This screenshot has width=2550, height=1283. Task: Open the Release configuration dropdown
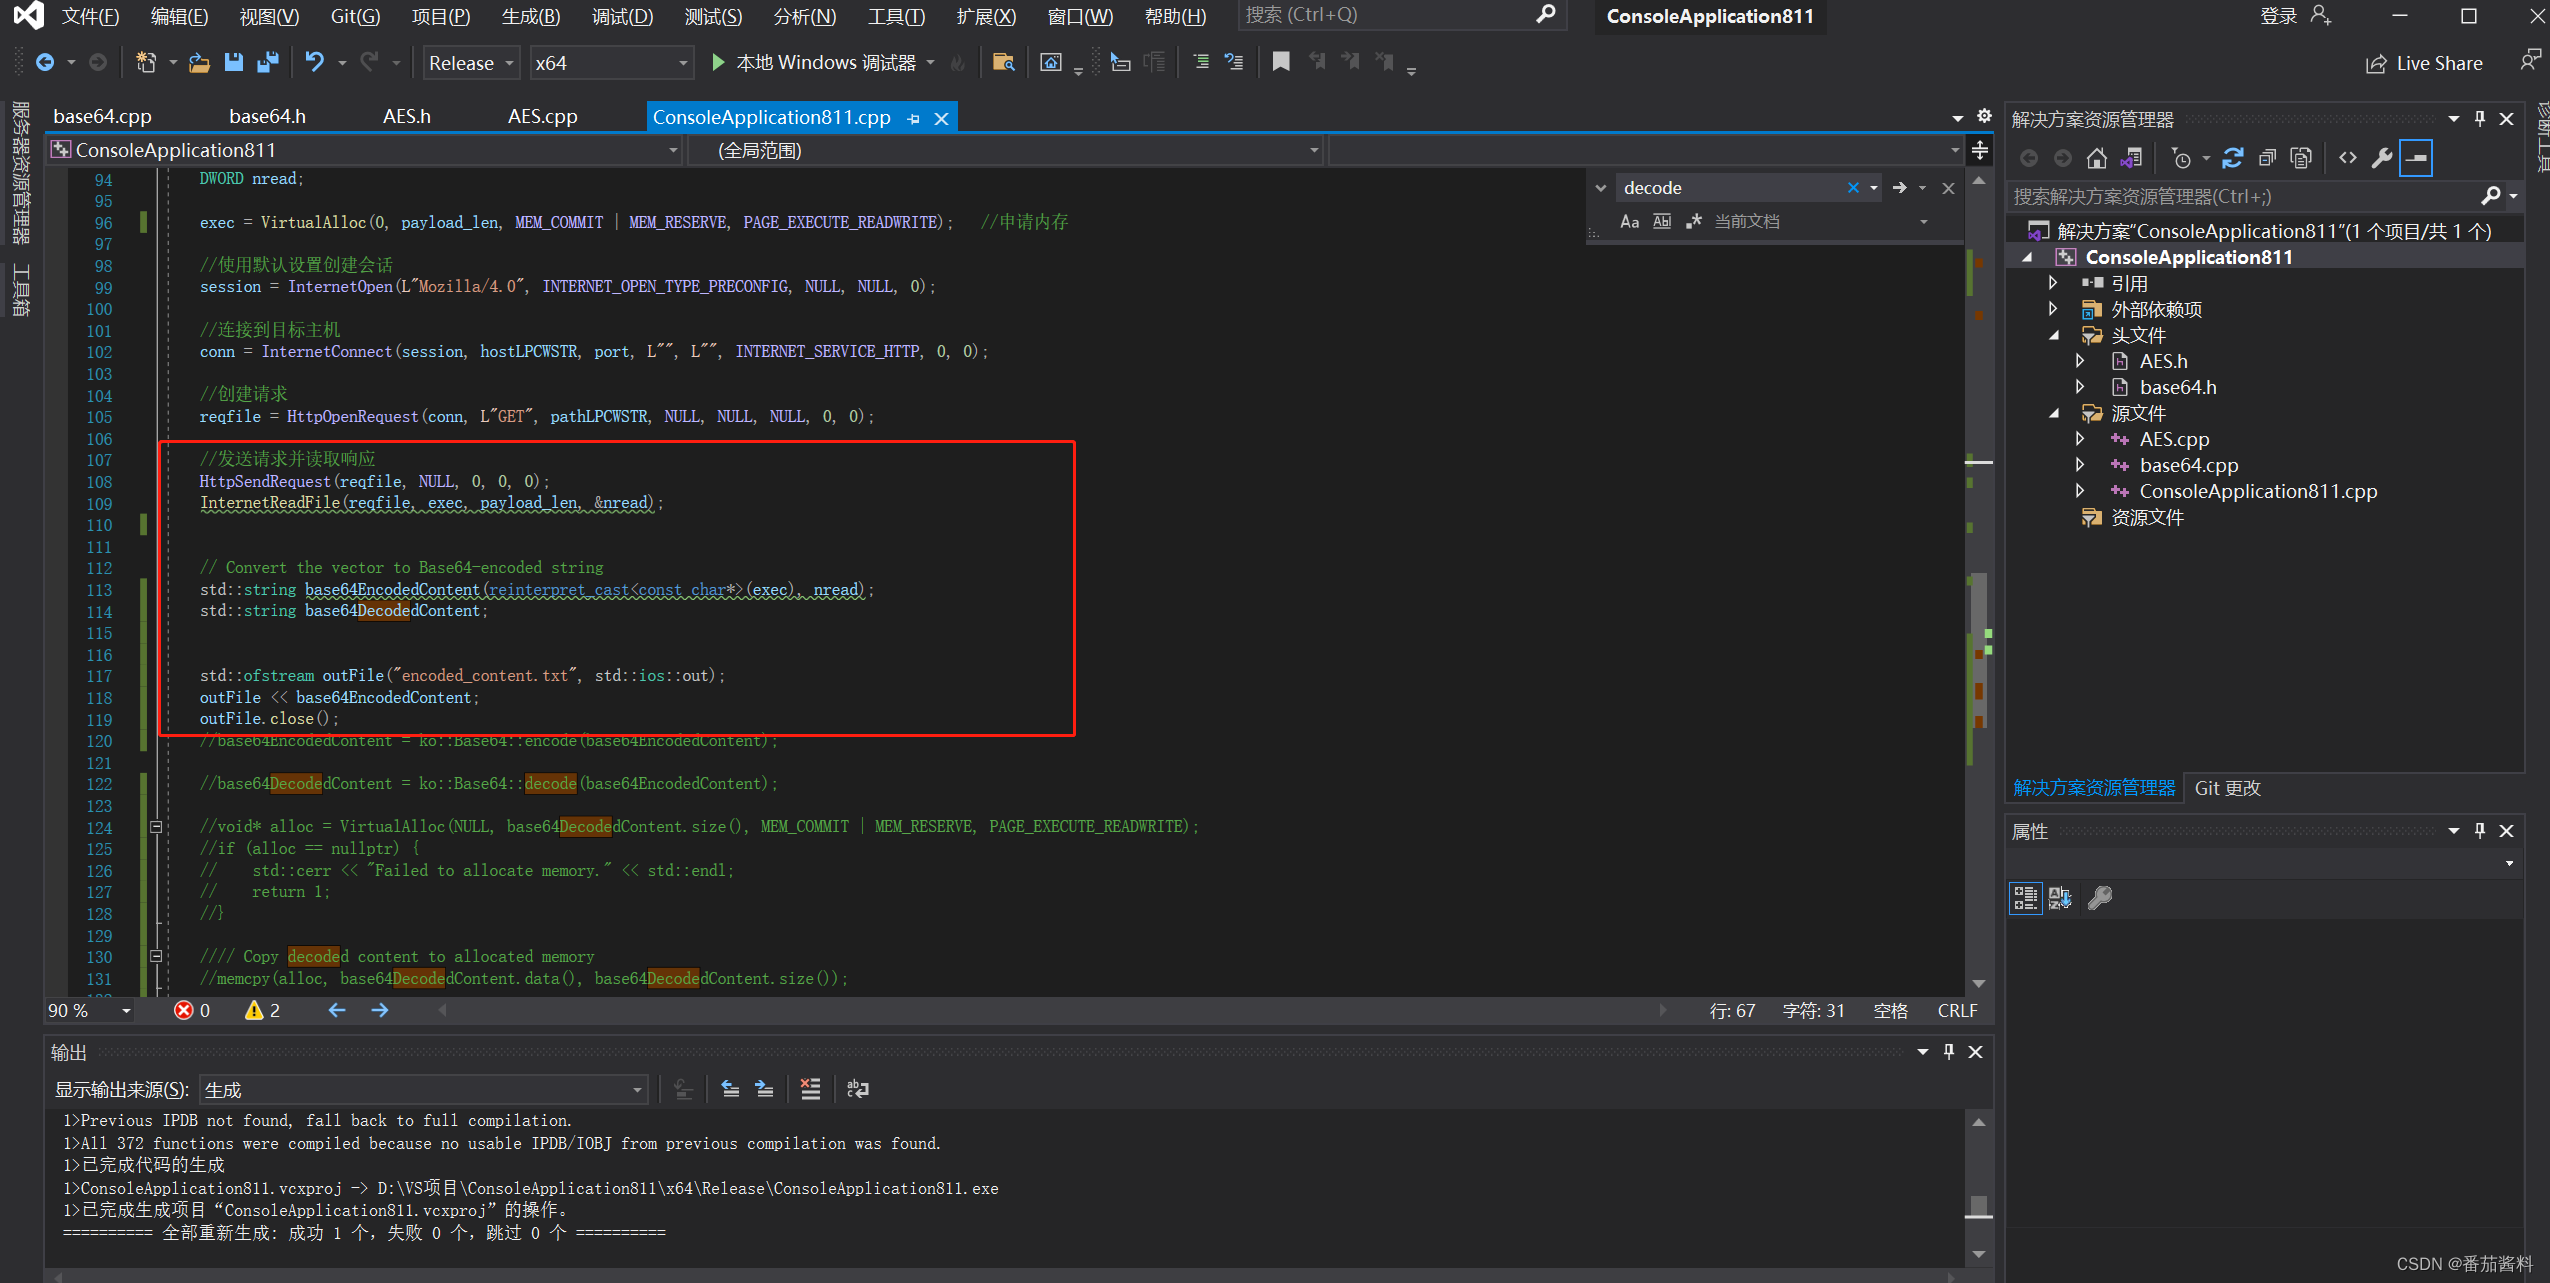tap(471, 62)
